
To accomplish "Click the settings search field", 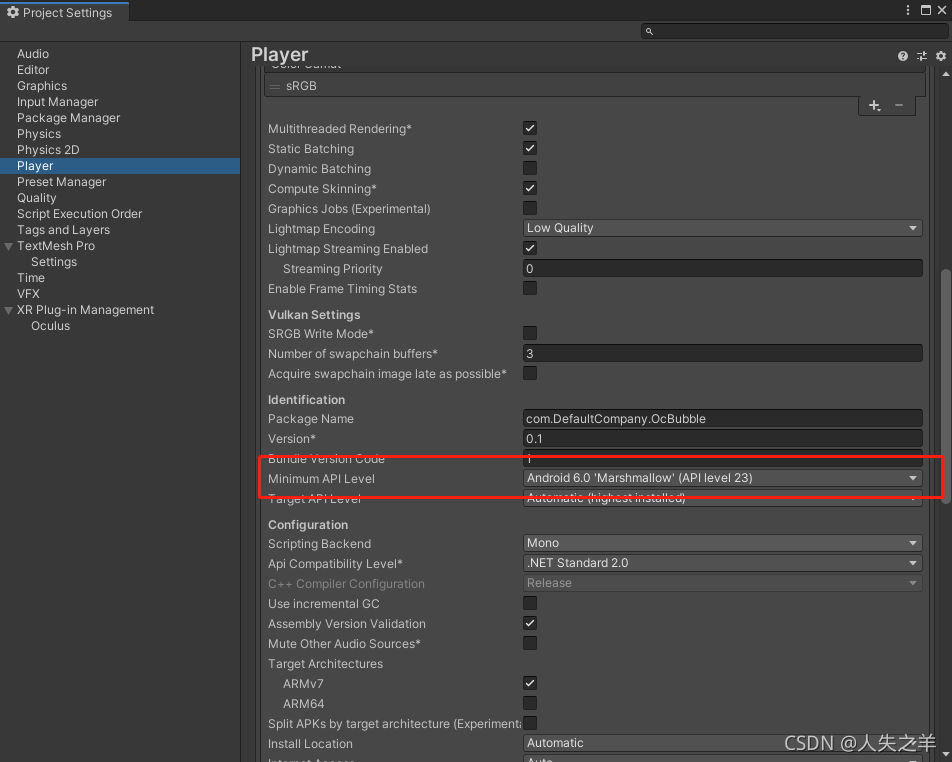I will [x=794, y=31].
